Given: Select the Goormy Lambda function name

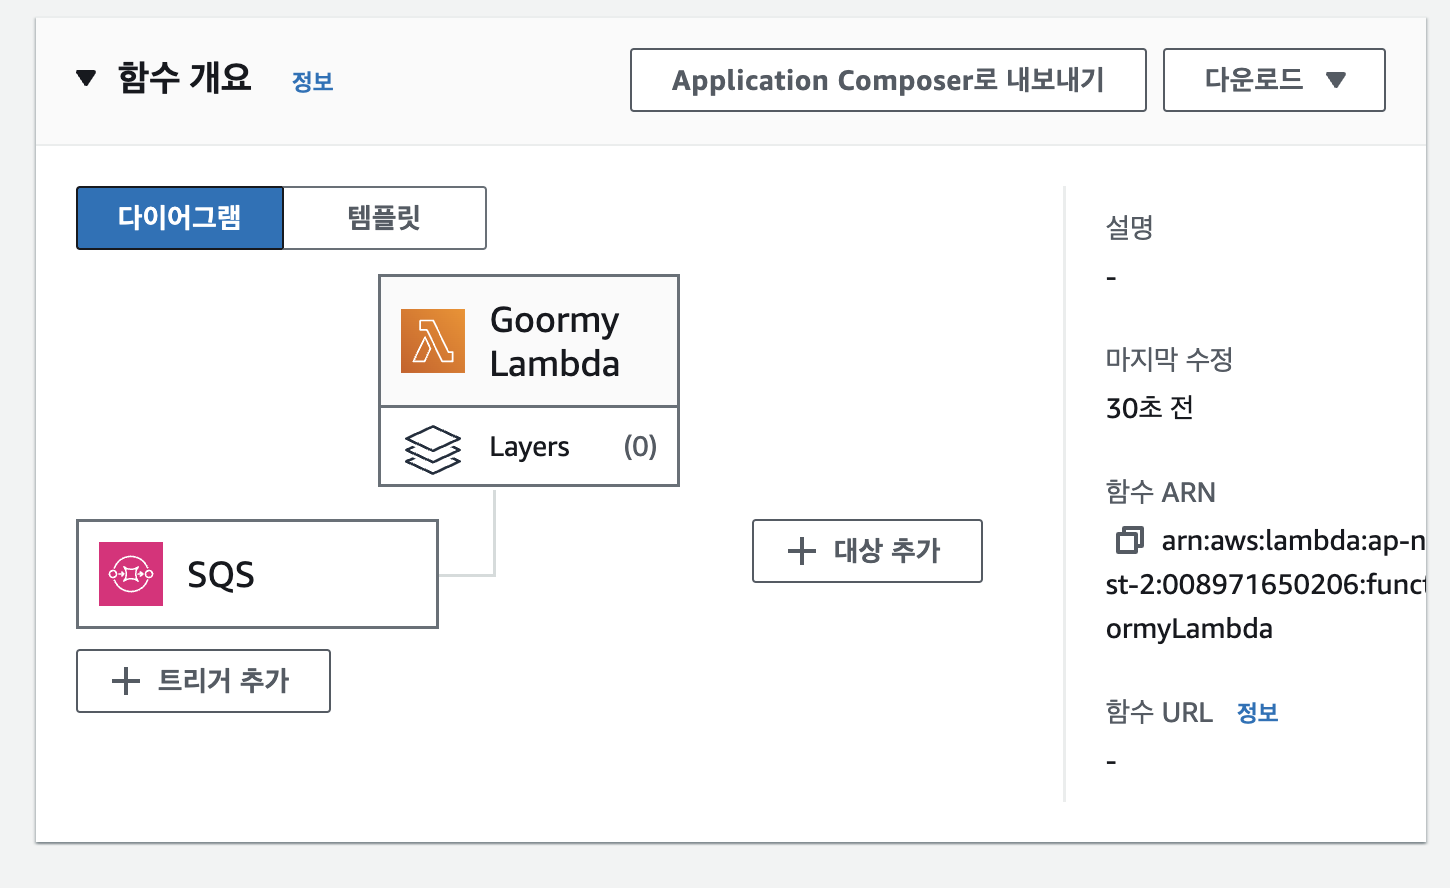Looking at the screenshot, I should click(x=554, y=341).
